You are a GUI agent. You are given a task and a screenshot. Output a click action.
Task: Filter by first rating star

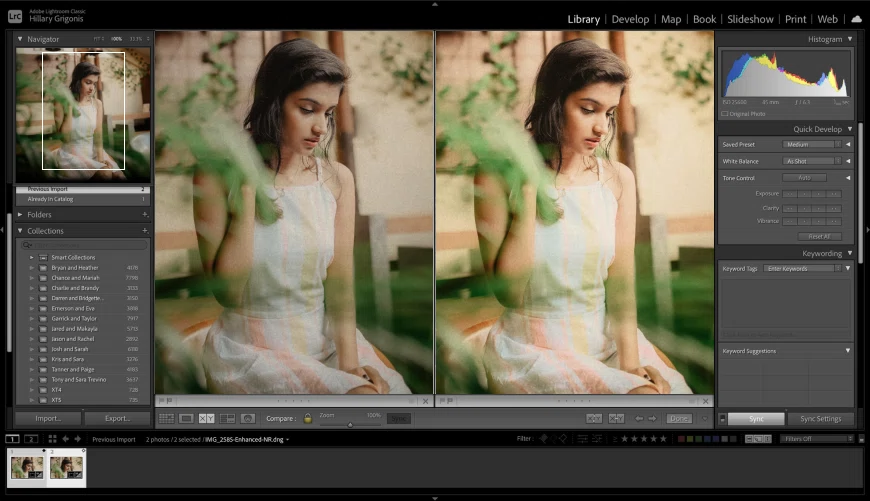[x=625, y=439]
